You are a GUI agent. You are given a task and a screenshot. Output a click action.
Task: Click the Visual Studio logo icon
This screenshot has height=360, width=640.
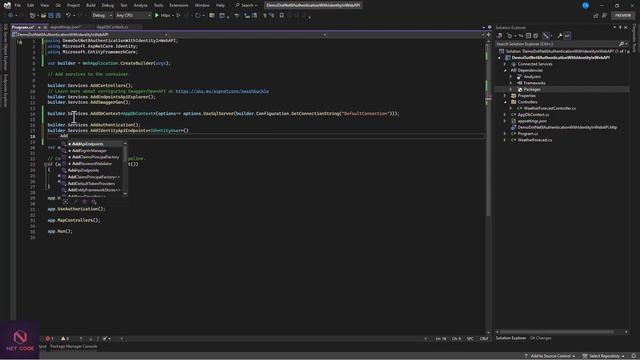coord(7,5)
